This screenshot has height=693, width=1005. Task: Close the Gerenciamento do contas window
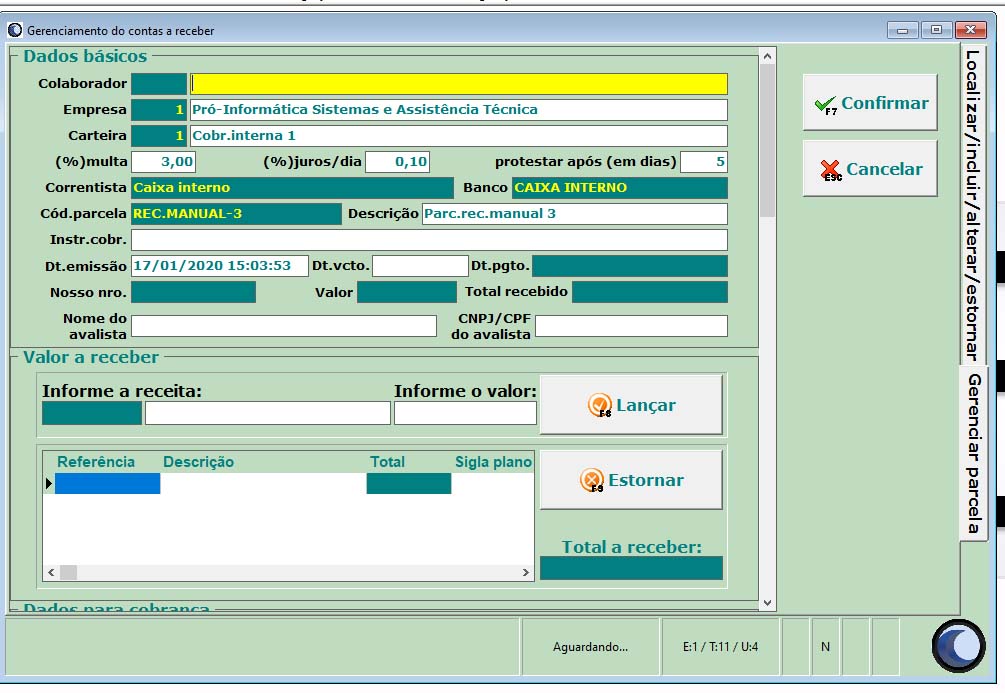[970, 29]
